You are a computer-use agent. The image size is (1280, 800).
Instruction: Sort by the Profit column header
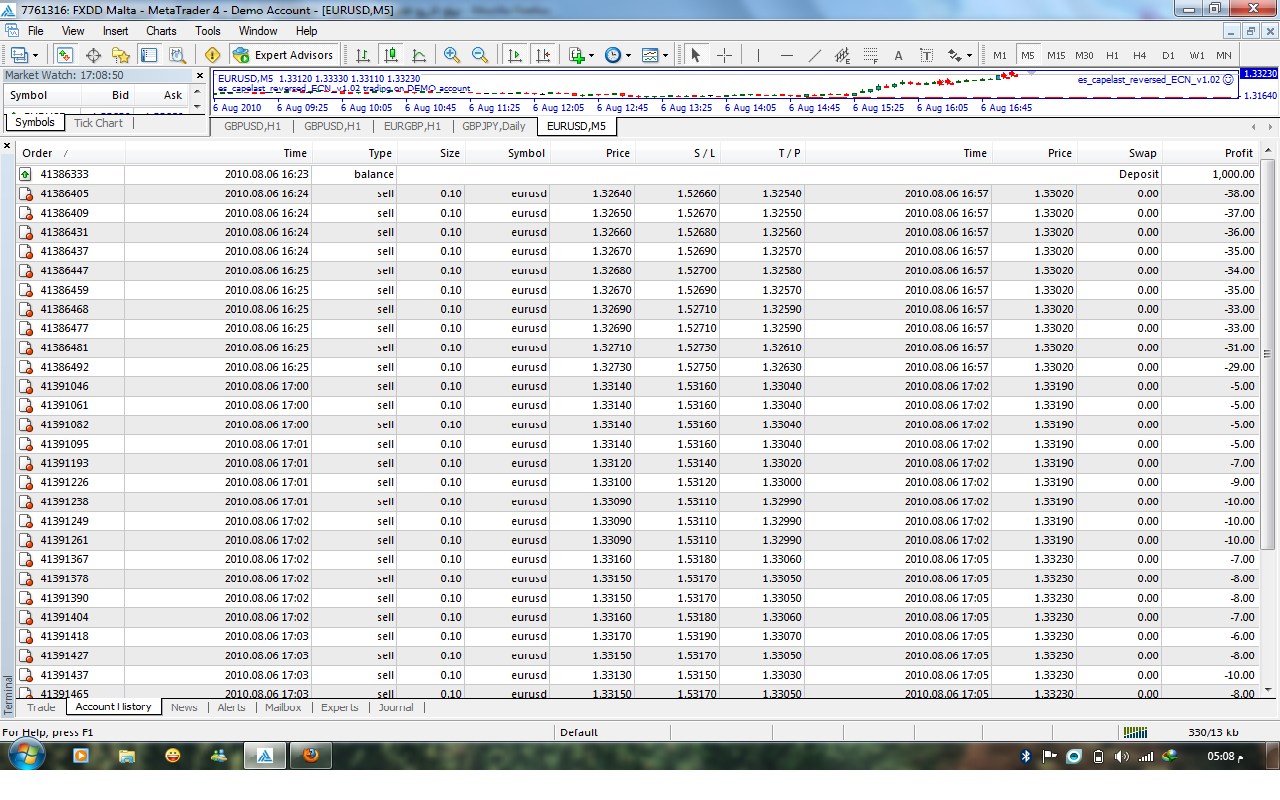tap(1209, 153)
